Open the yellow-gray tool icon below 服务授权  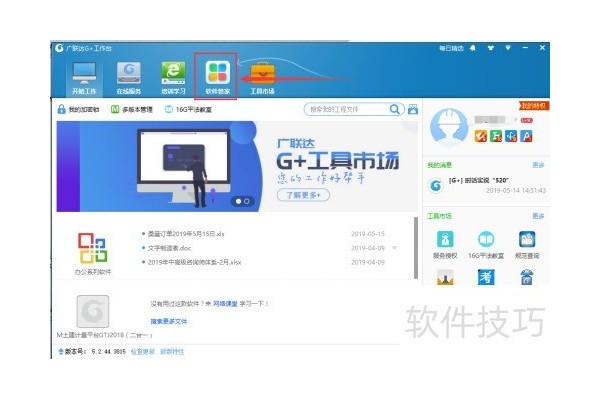445,277
